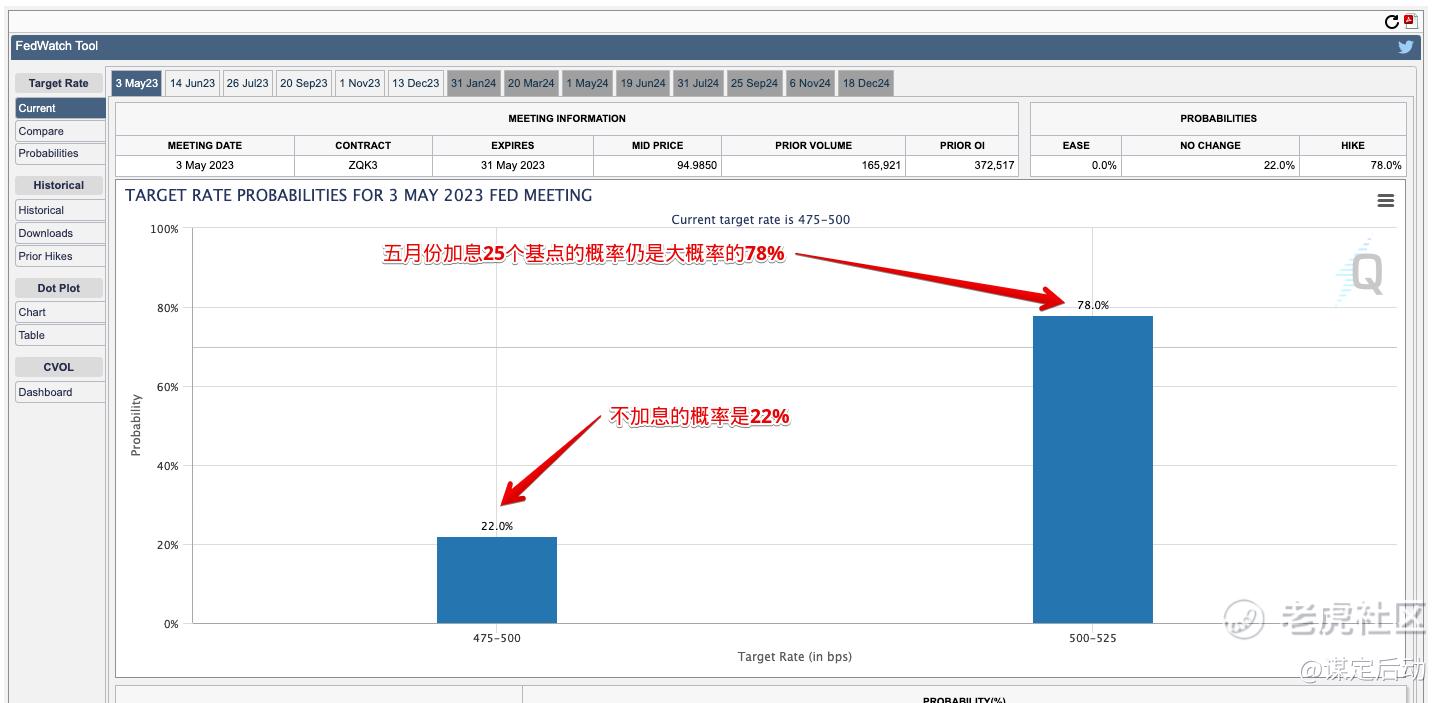1455x703 pixels.
Task: Click the ZQK3 contract cell
Action: (363, 166)
